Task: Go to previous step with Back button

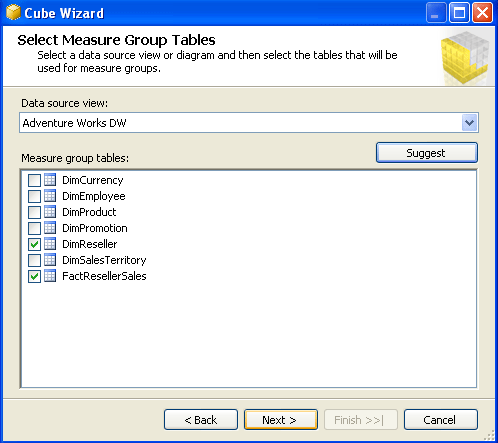Action: (201, 420)
